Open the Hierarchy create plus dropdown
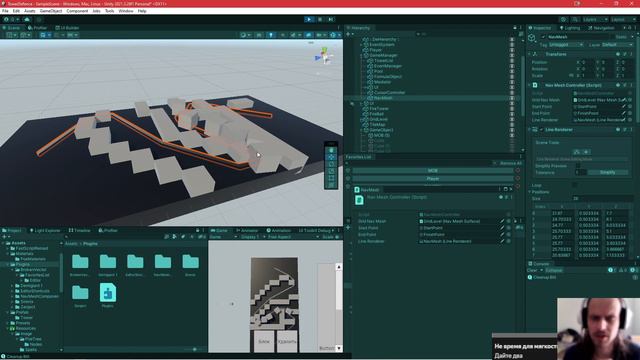This screenshot has height=360, width=640. tap(349, 34)
